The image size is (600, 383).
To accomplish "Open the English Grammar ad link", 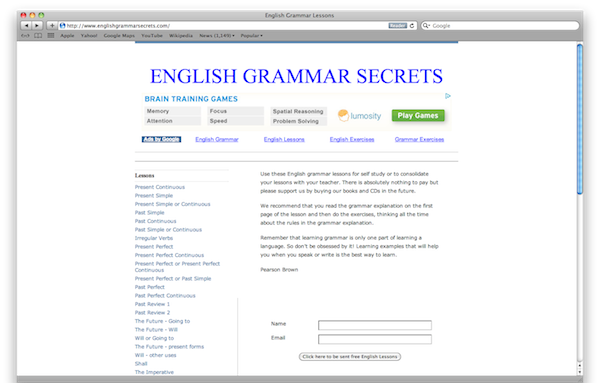I will point(217,139).
